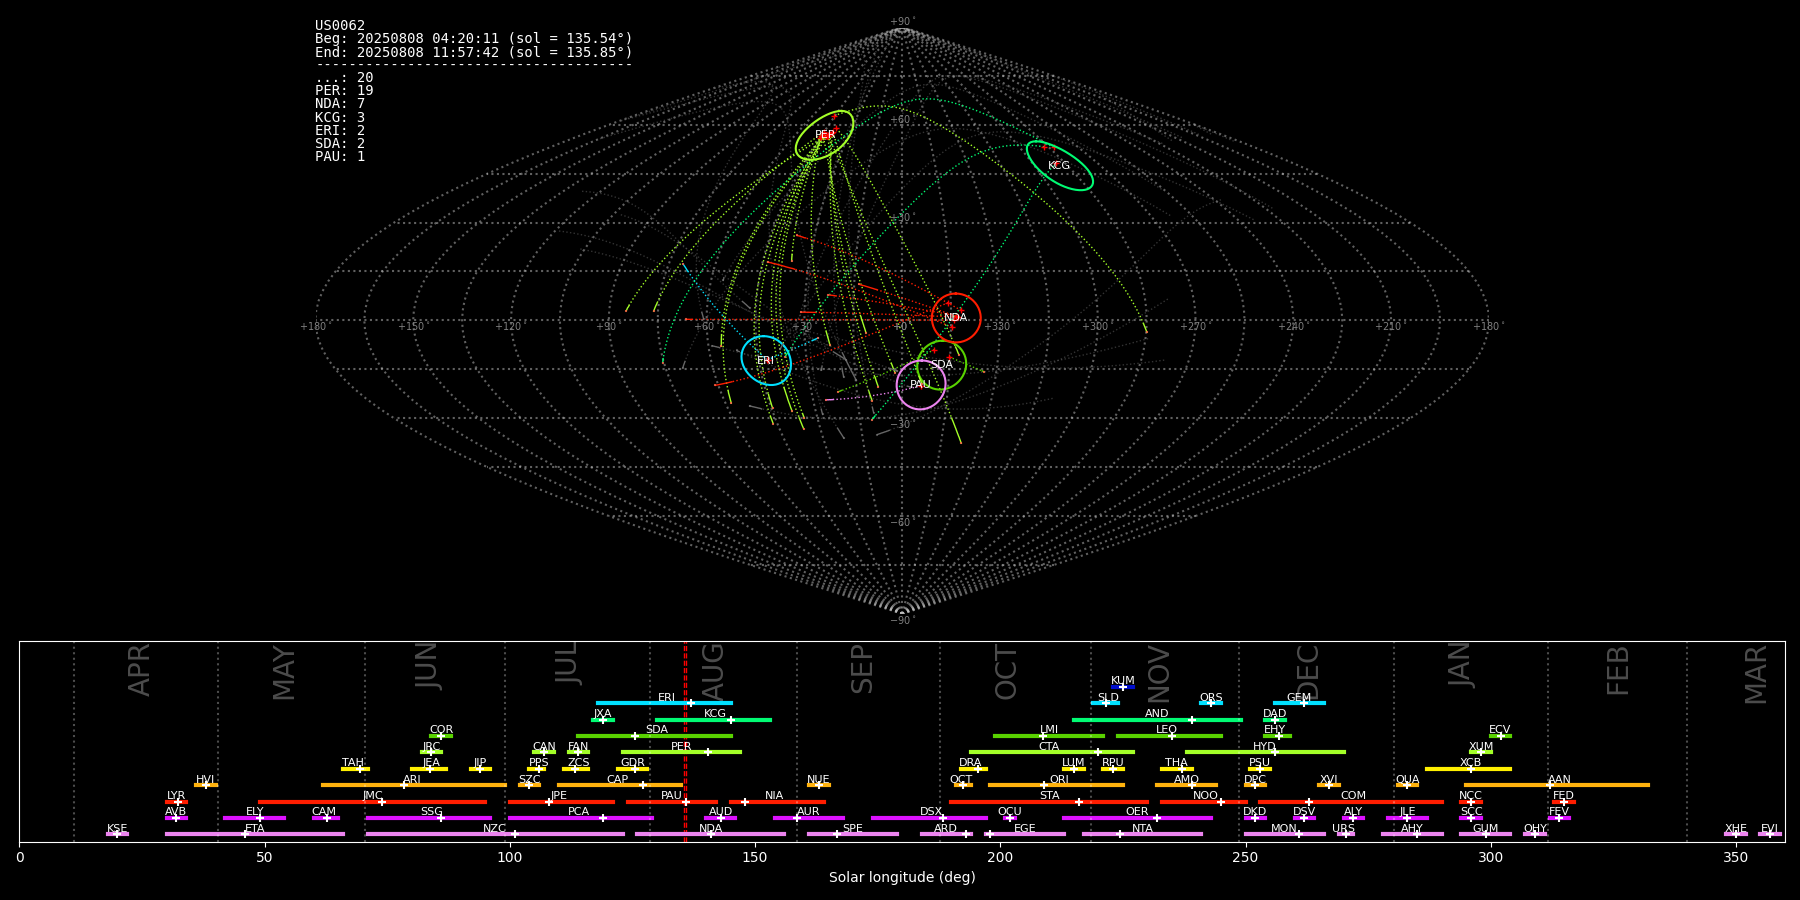Click the blue KUM shower bar

1123,687
